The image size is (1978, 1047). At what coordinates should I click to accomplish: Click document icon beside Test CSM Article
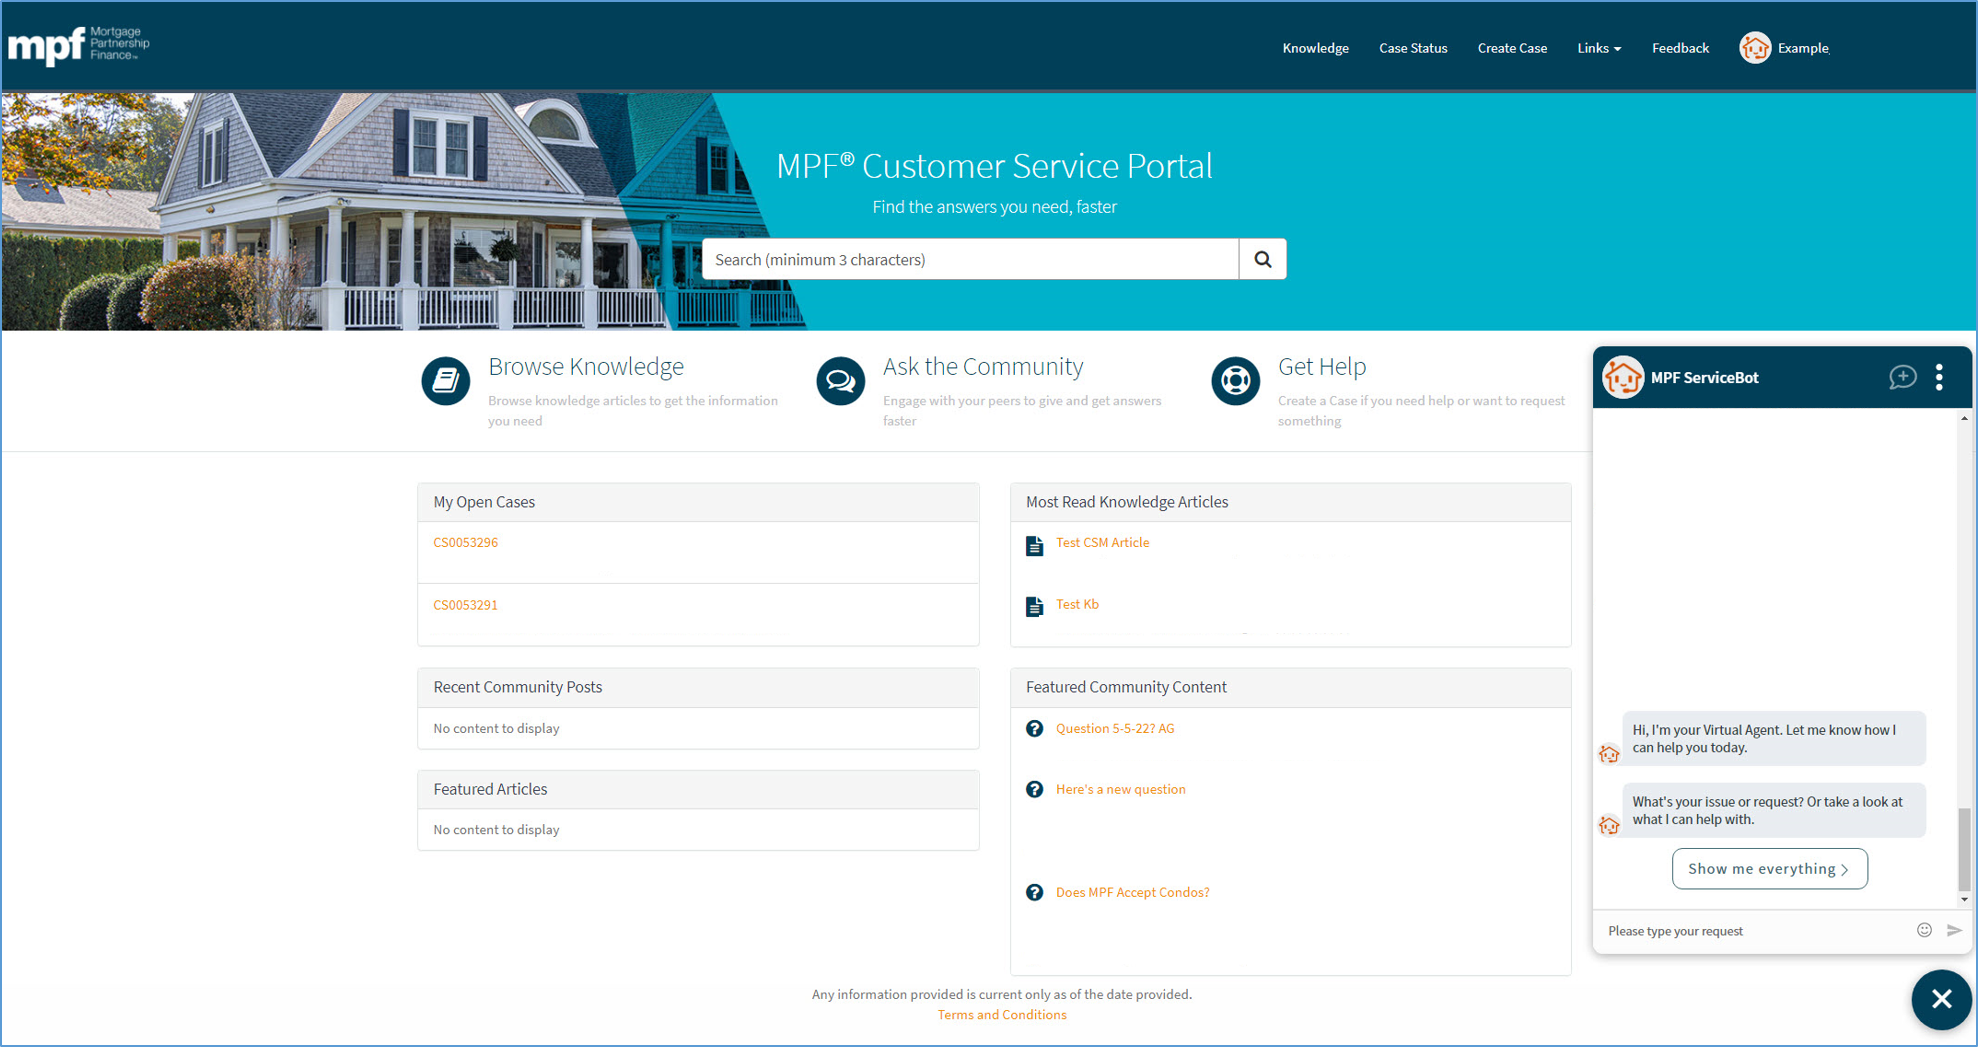[1035, 545]
